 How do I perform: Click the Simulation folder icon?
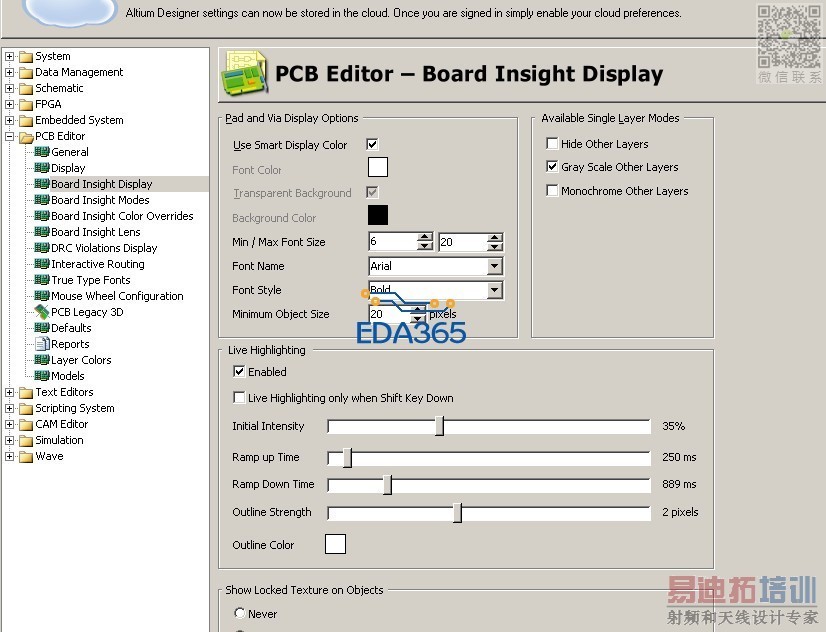point(26,440)
